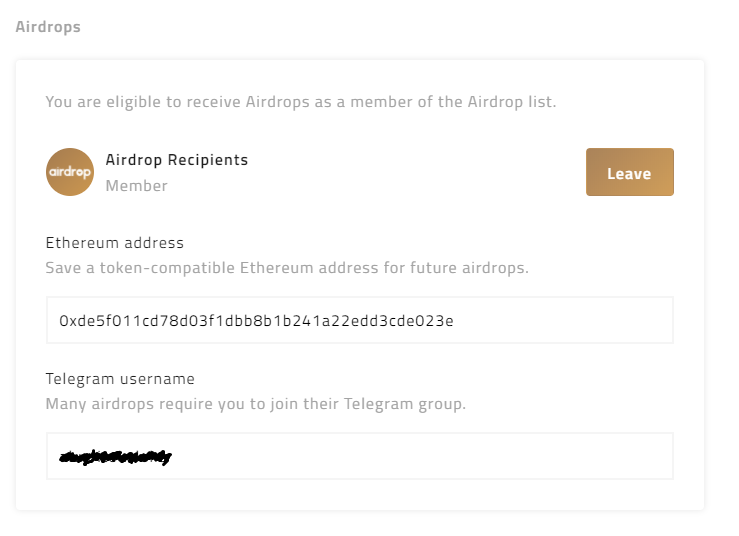Focus the Telegram username input field
739x536 pixels.
click(x=359, y=456)
